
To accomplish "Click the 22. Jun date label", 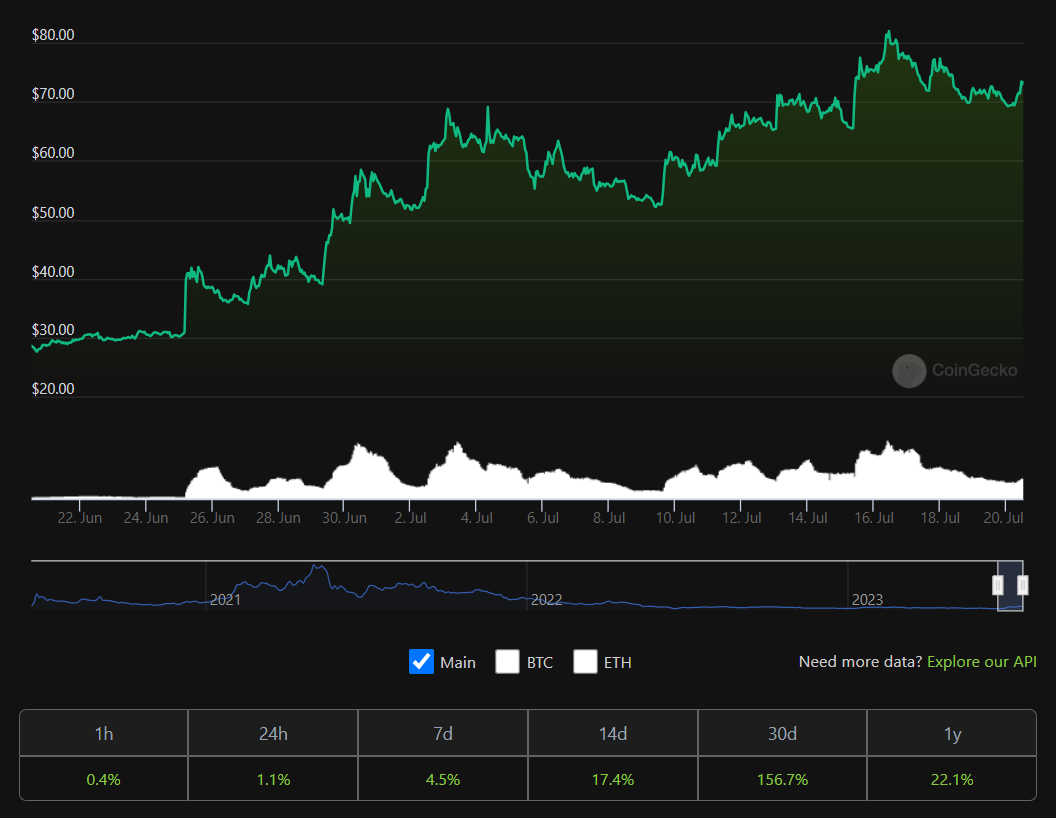I will click(x=79, y=518).
